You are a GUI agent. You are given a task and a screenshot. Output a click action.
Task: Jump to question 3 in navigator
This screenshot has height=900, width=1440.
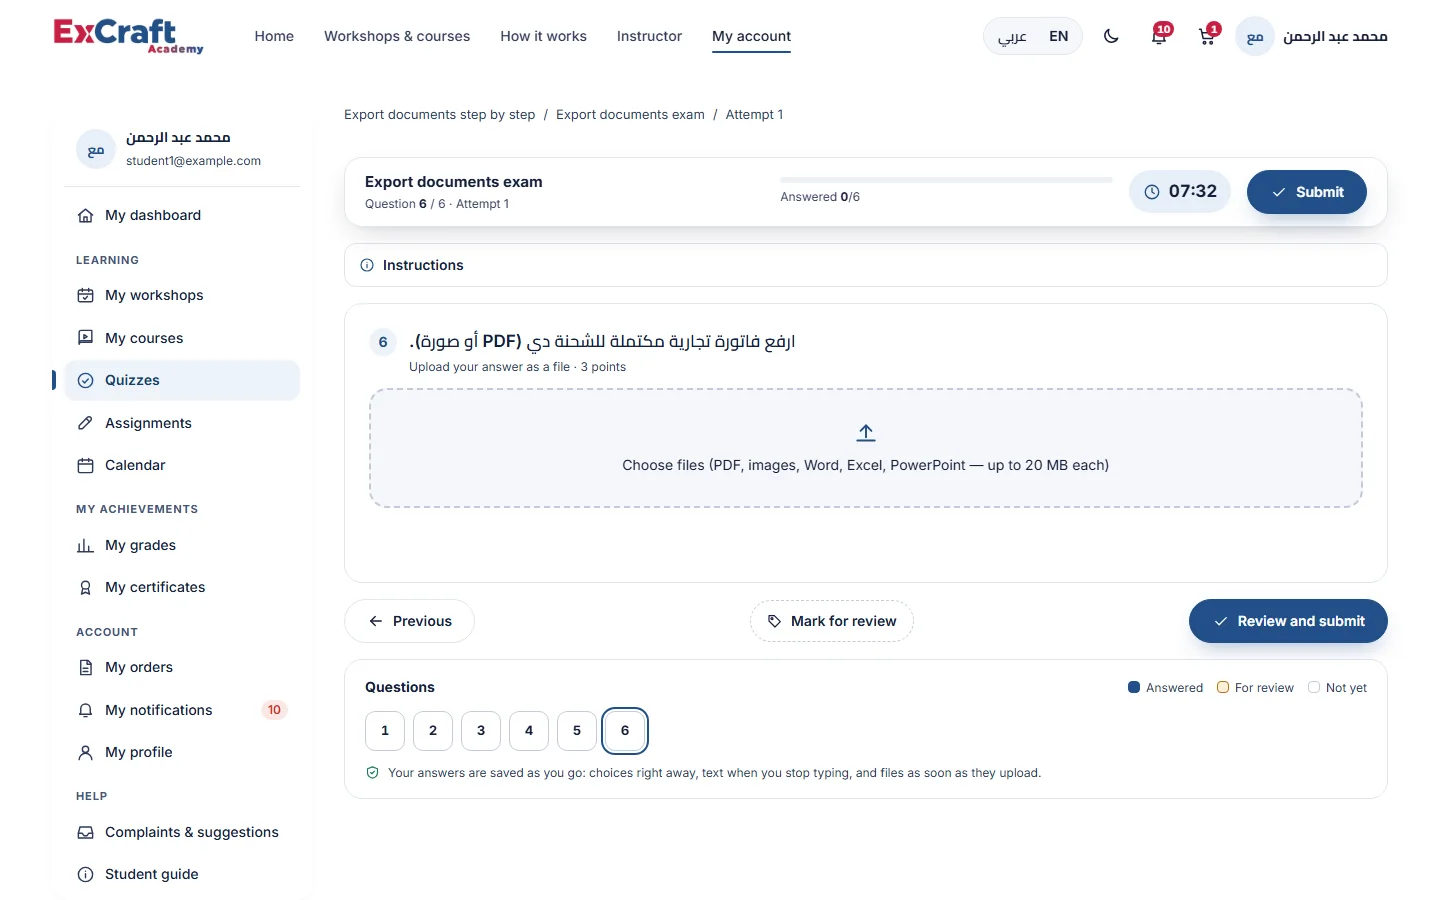[x=481, y=731]
